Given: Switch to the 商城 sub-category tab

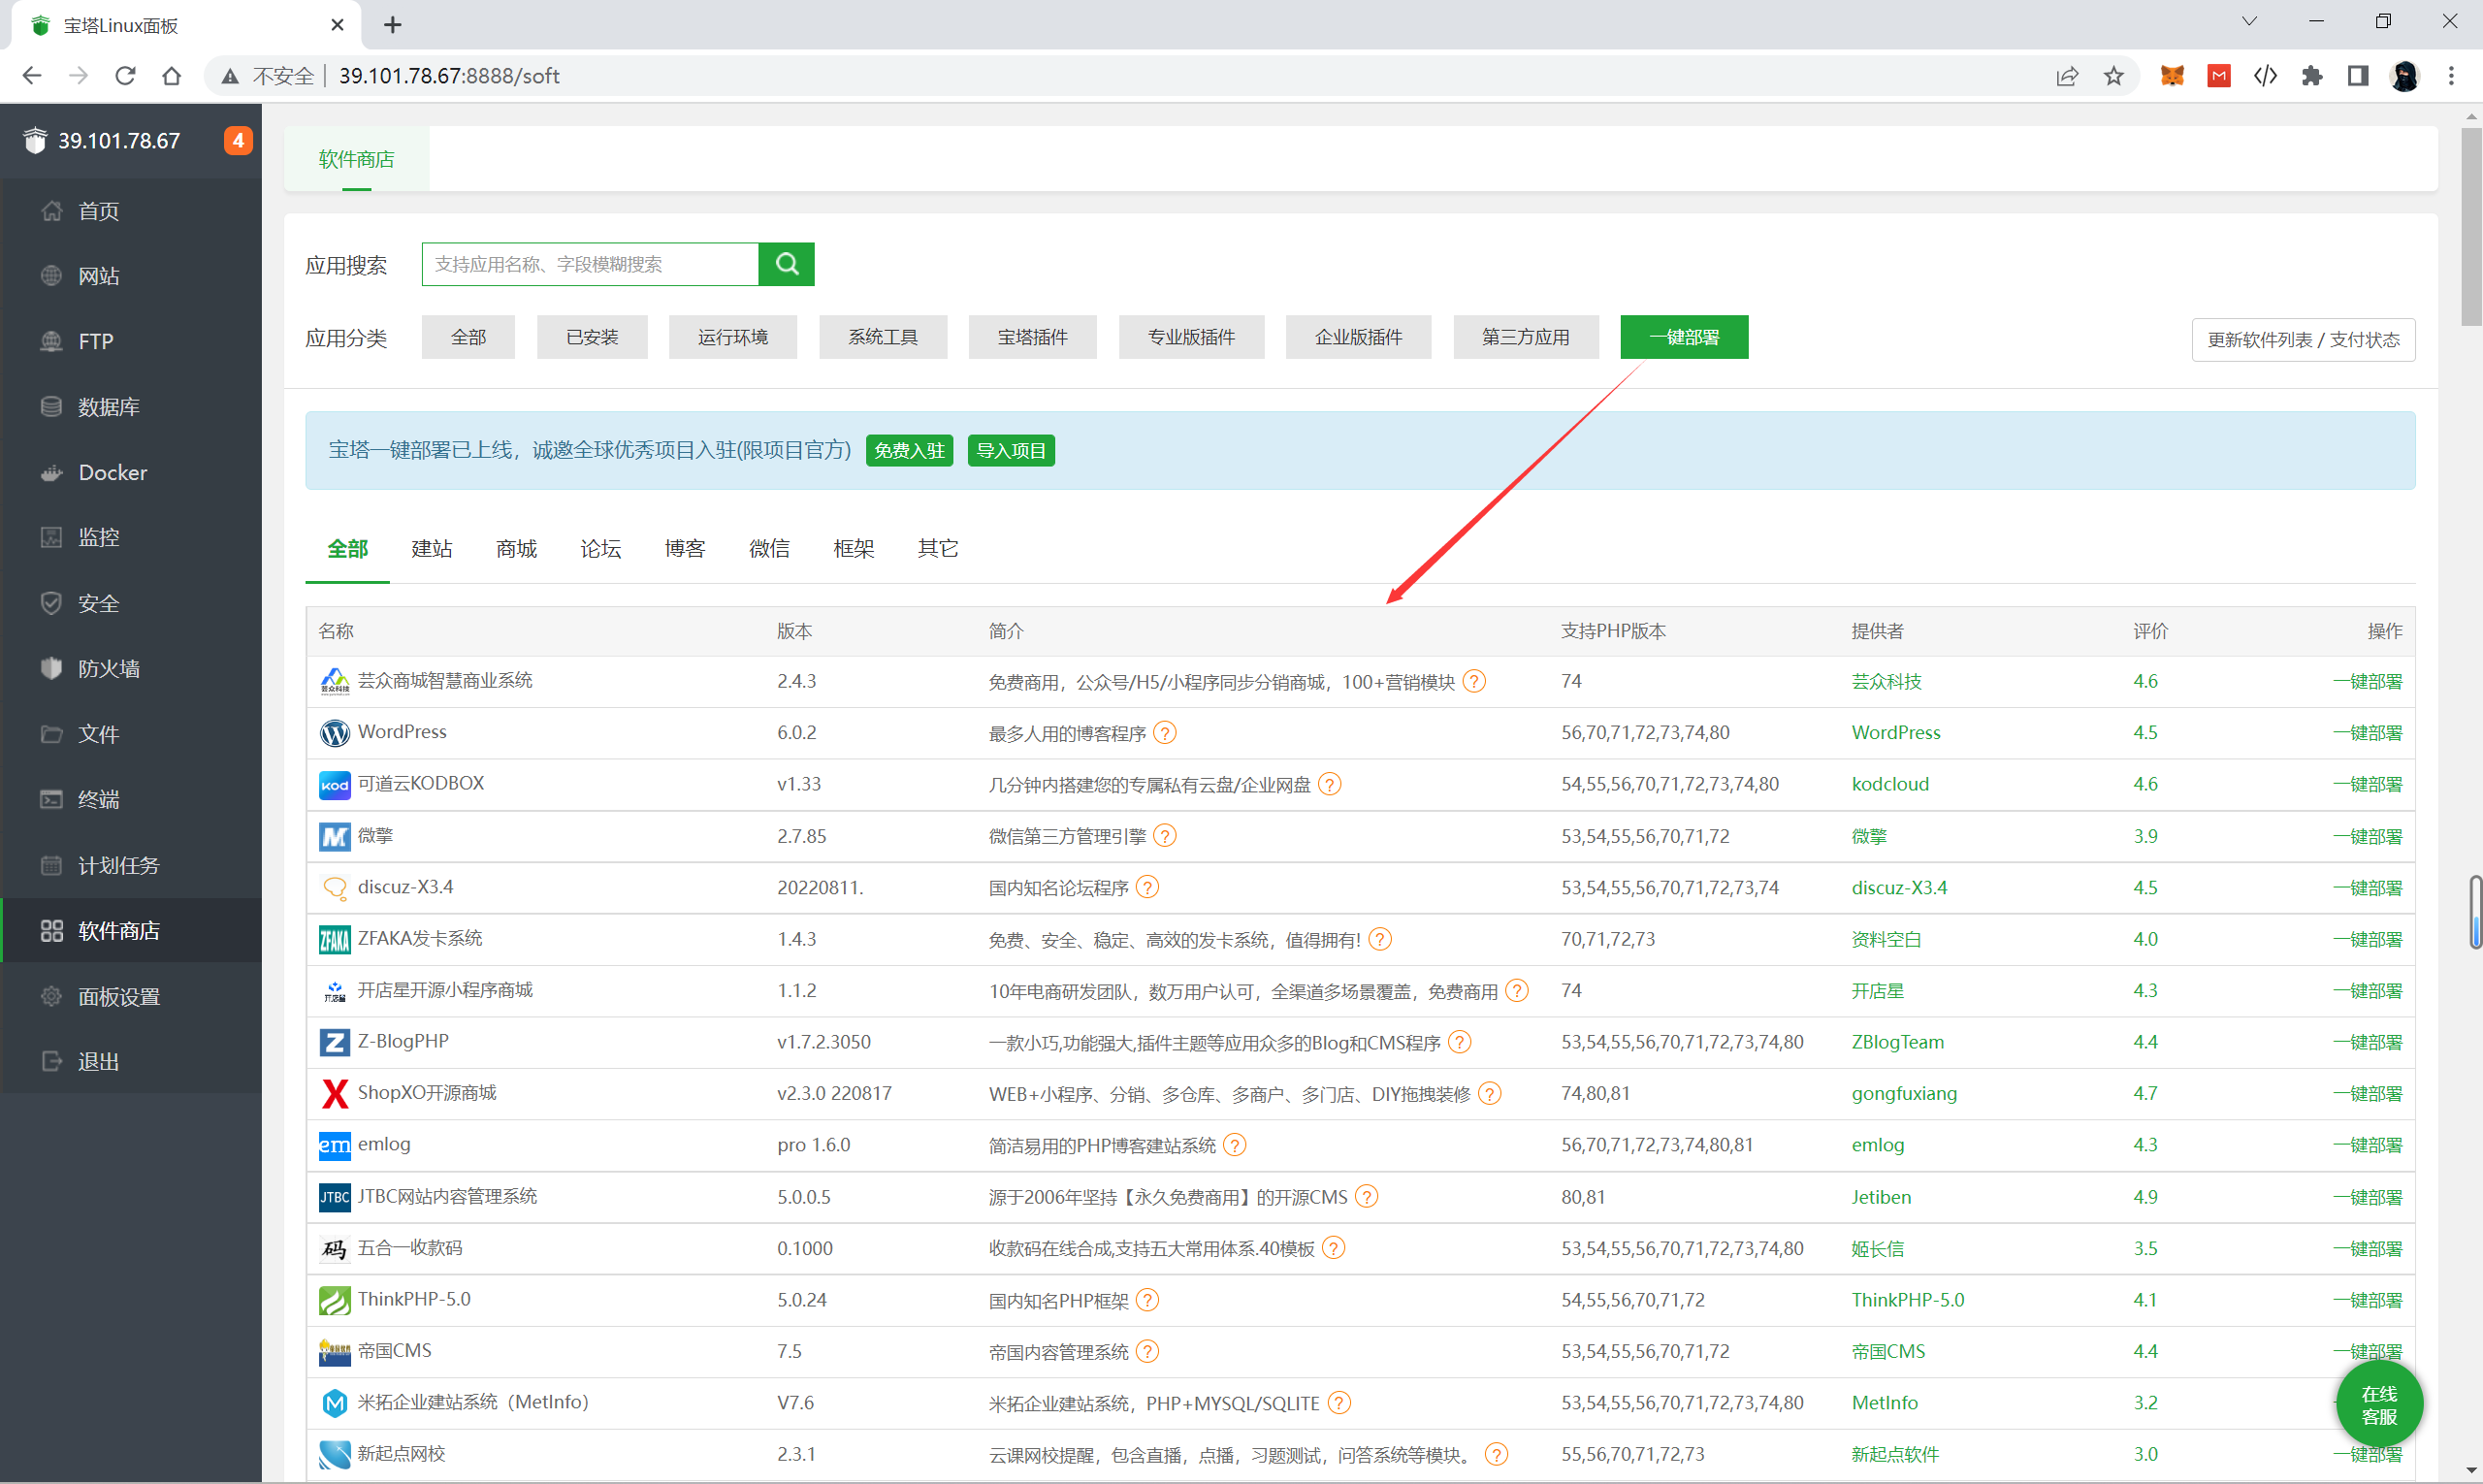Looking at the screenshot, I should [x=516, y=549].
